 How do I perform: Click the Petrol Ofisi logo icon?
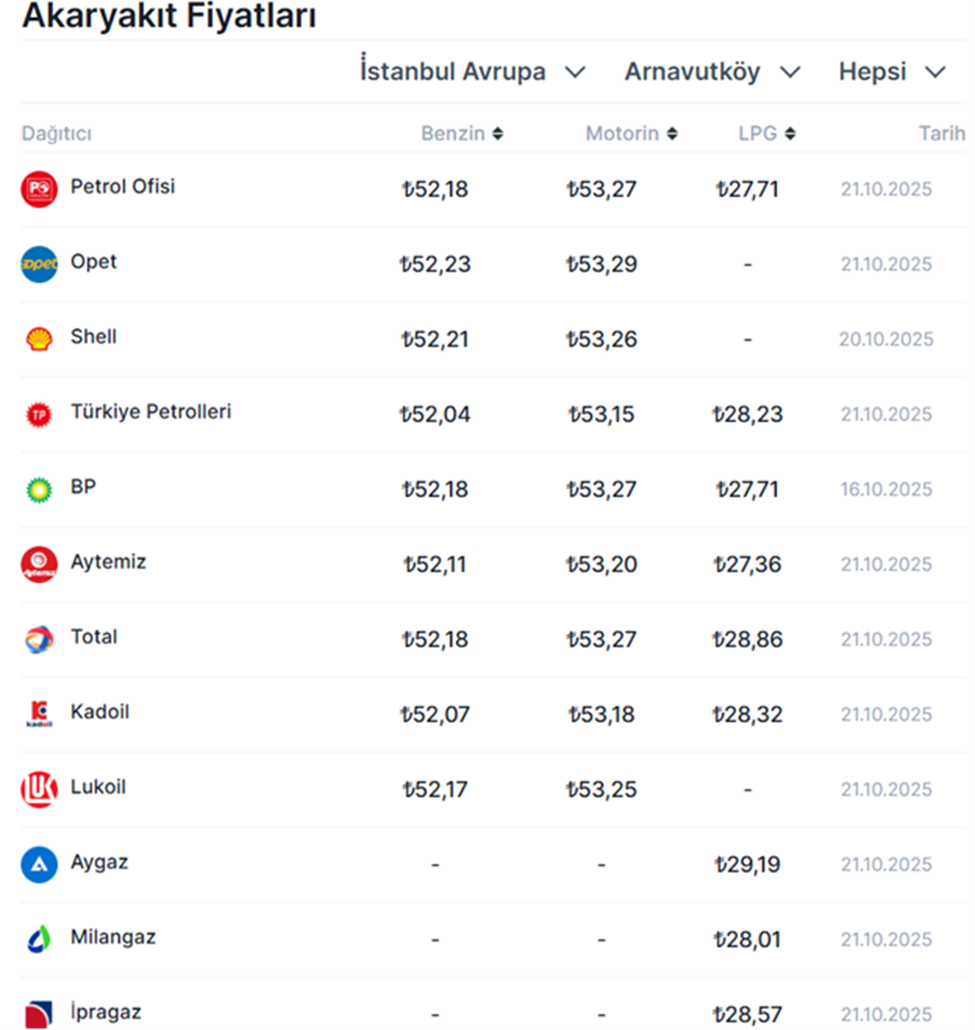39,189
